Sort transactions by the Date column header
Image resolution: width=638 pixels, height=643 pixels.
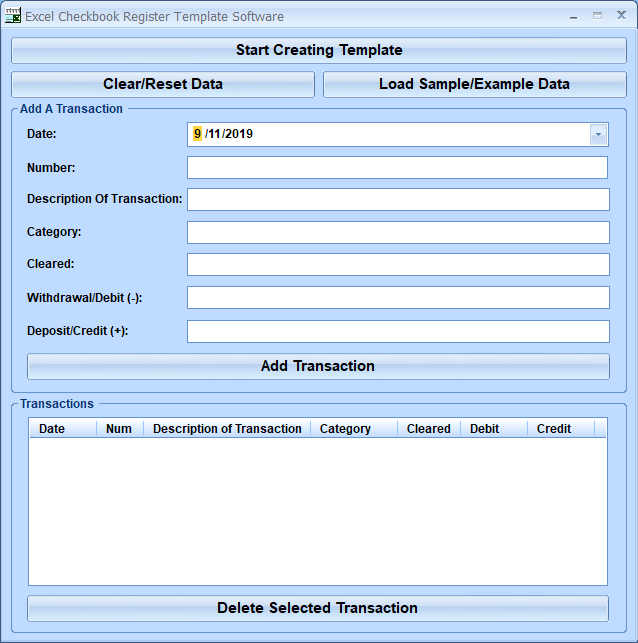63,429
